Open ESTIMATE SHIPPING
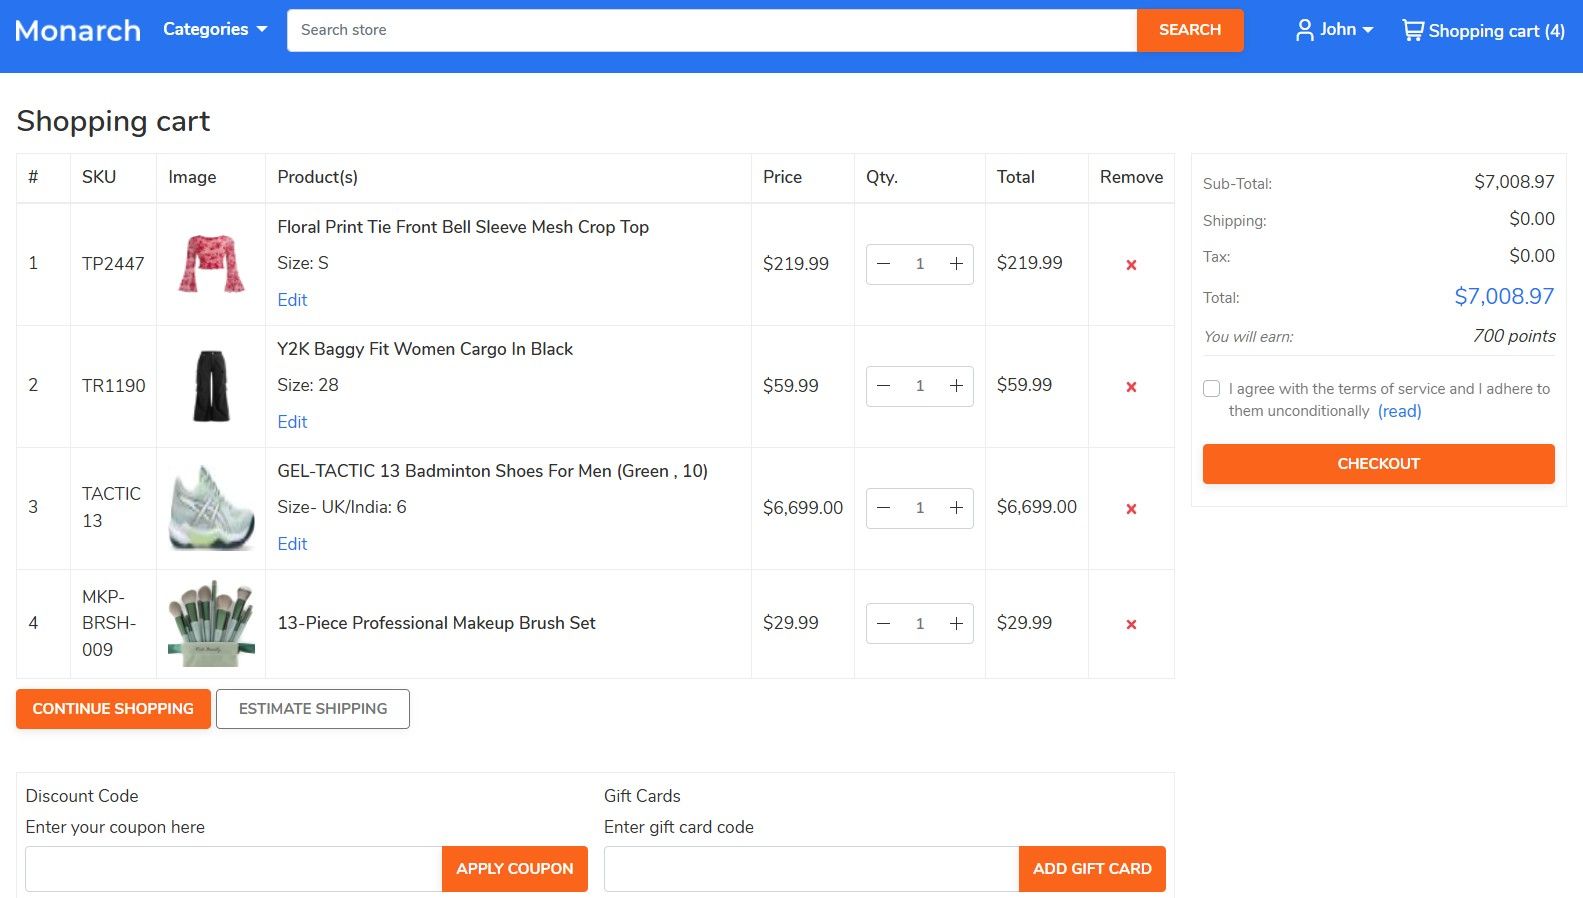 coord(313,709)
